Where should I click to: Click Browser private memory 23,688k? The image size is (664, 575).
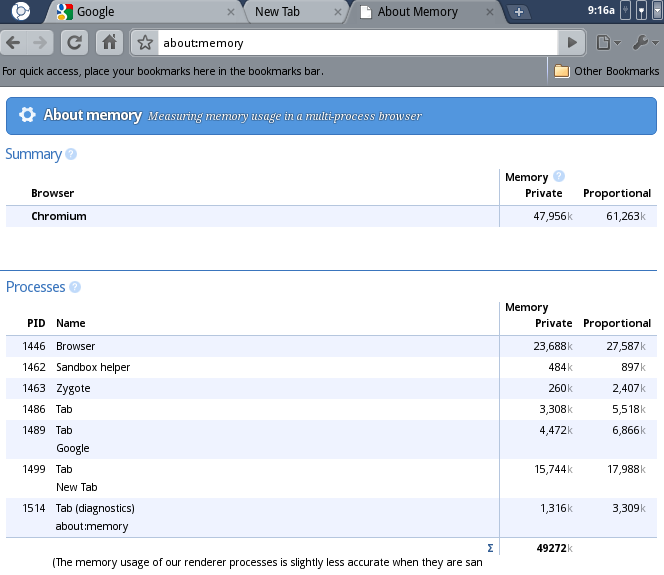tap(553, 346)
